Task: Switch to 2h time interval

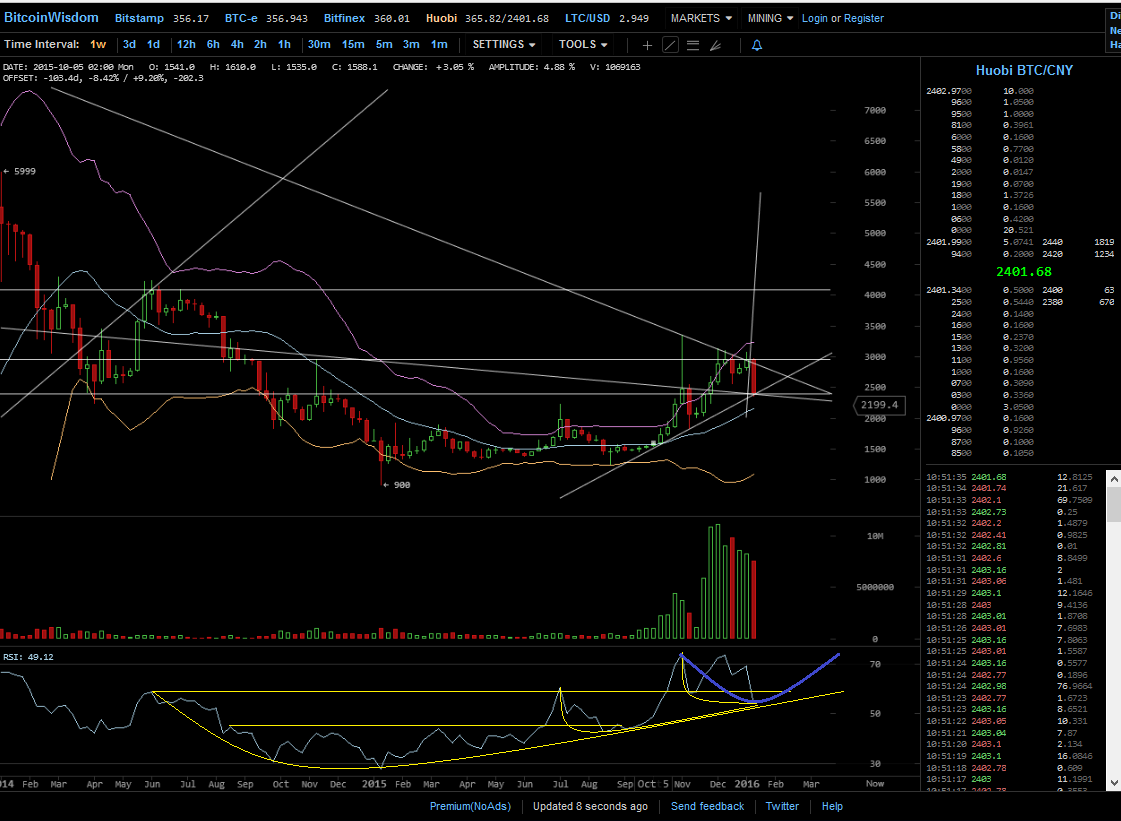Action: (260, 44)
